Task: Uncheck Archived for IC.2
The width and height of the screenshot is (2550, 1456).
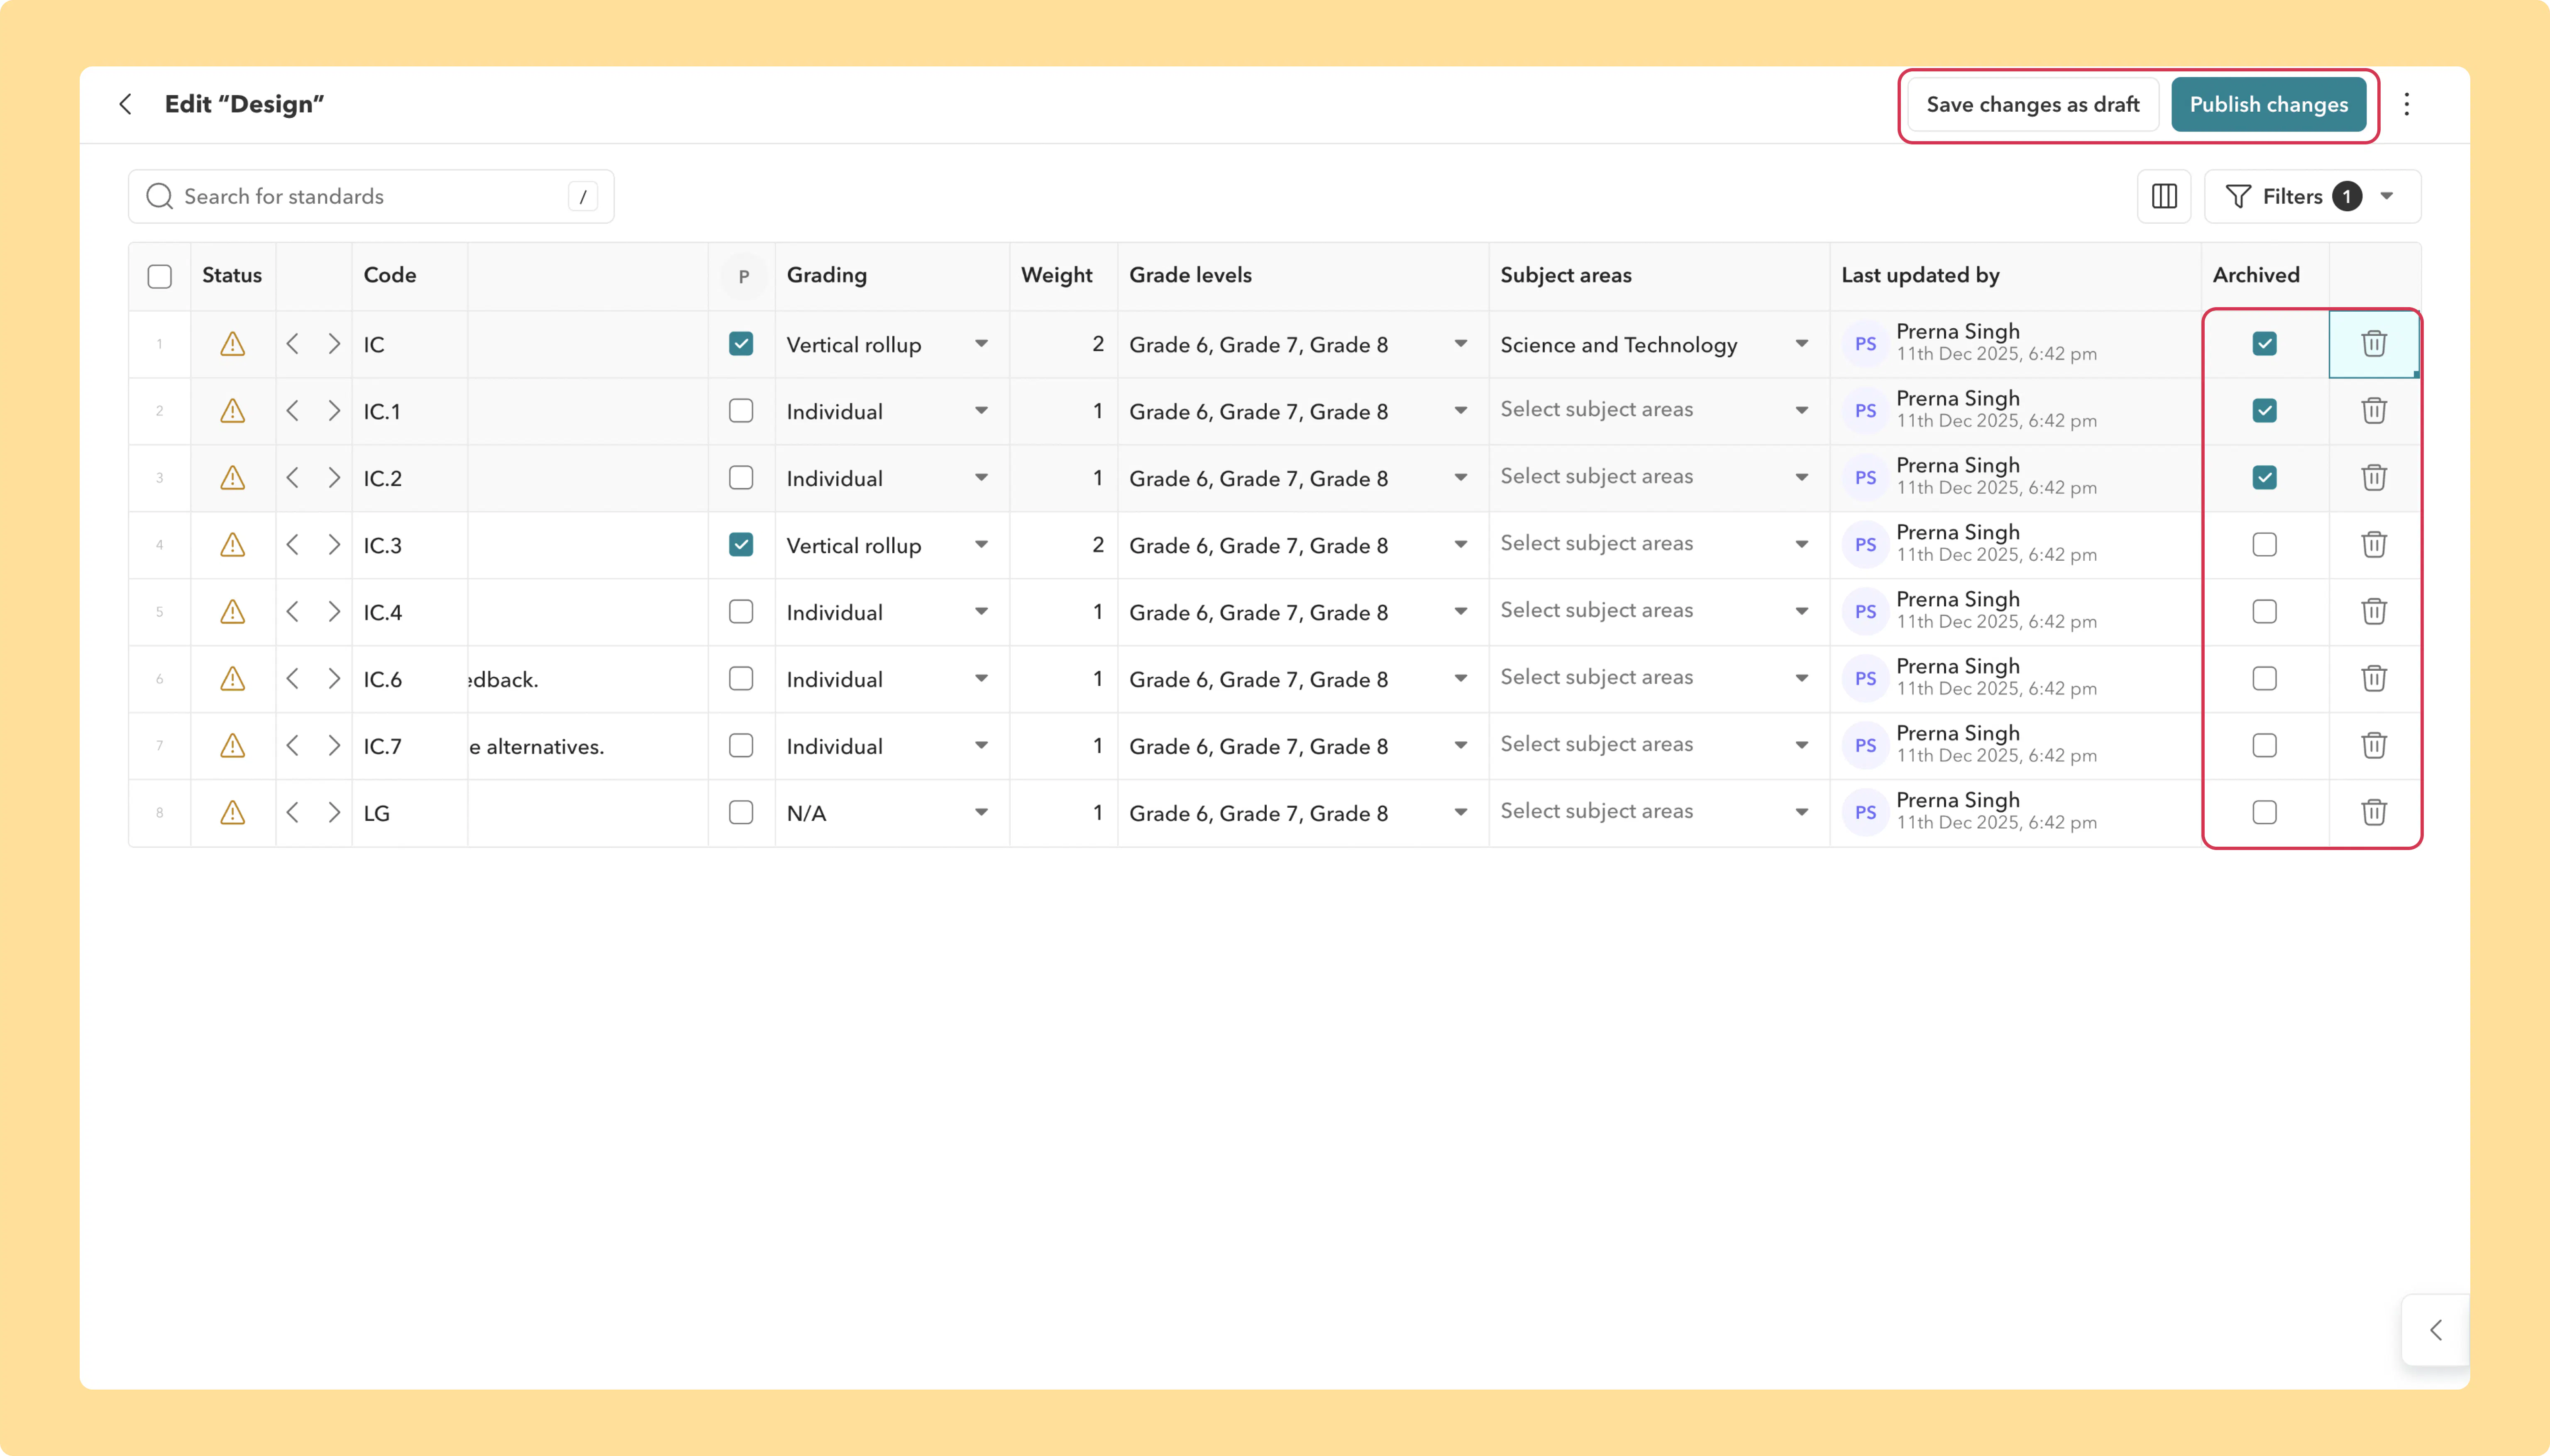Action: click(2265, 478)
